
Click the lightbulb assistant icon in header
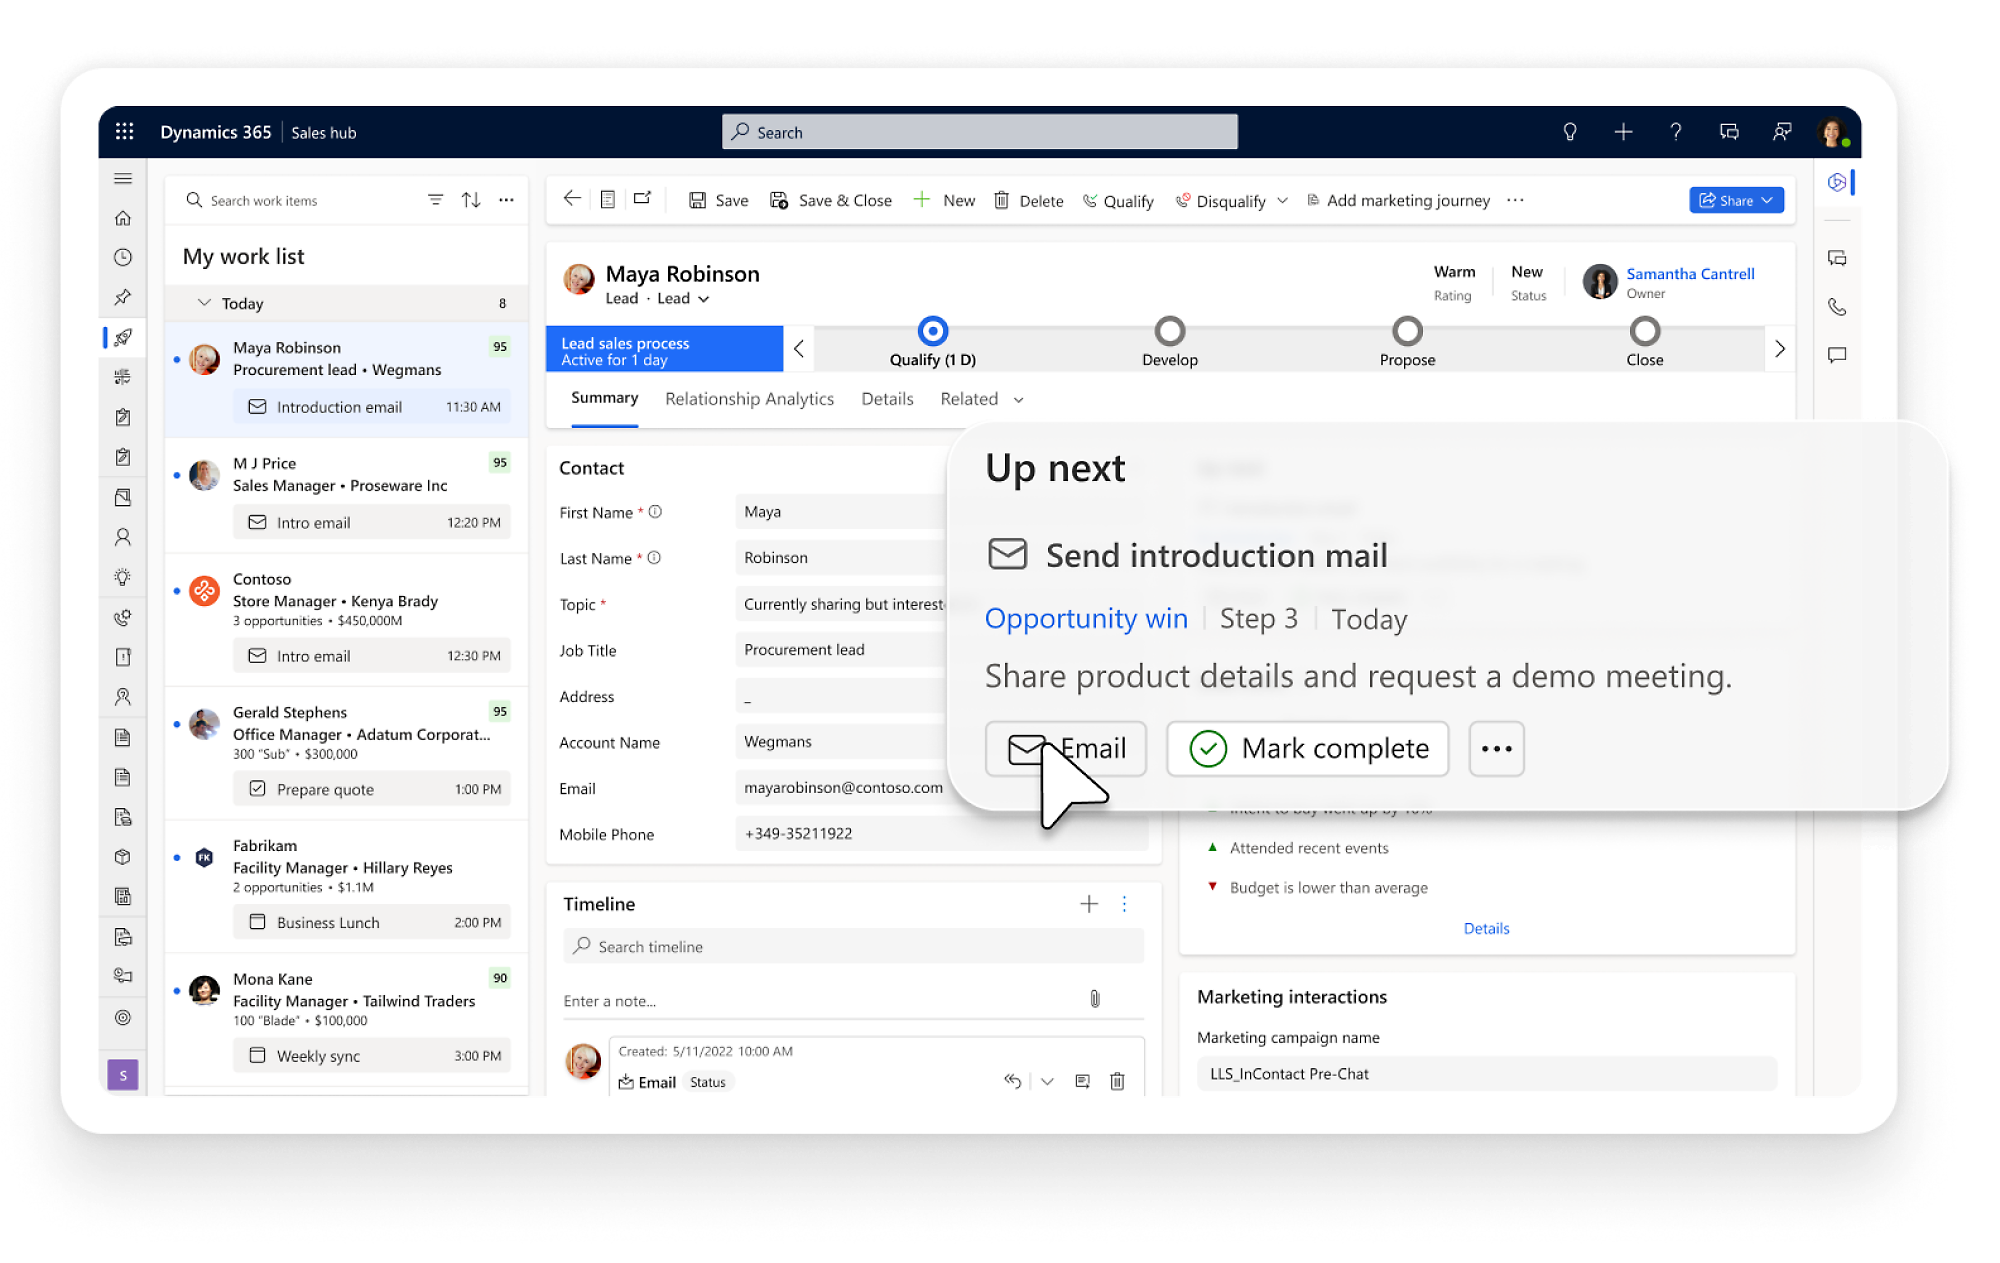pyautogui.click(x=1570, y=132)
